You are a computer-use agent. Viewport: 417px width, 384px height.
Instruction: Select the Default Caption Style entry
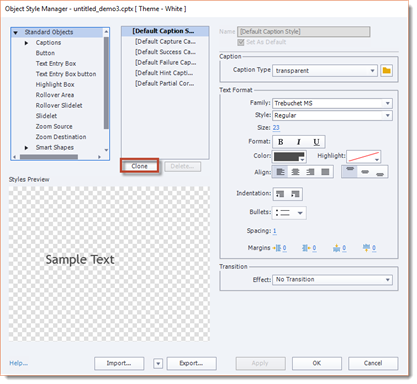pos(165,31)
